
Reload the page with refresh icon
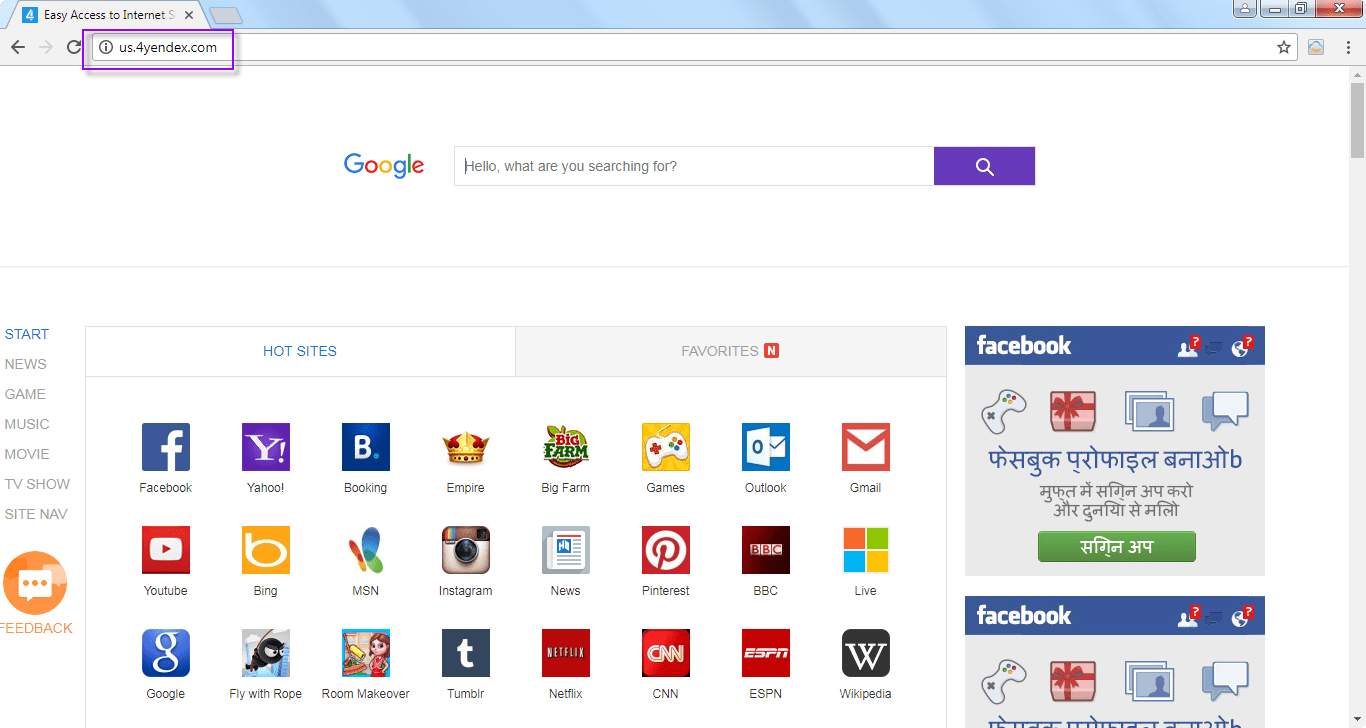pyautogui.click(x=74, y=47)
